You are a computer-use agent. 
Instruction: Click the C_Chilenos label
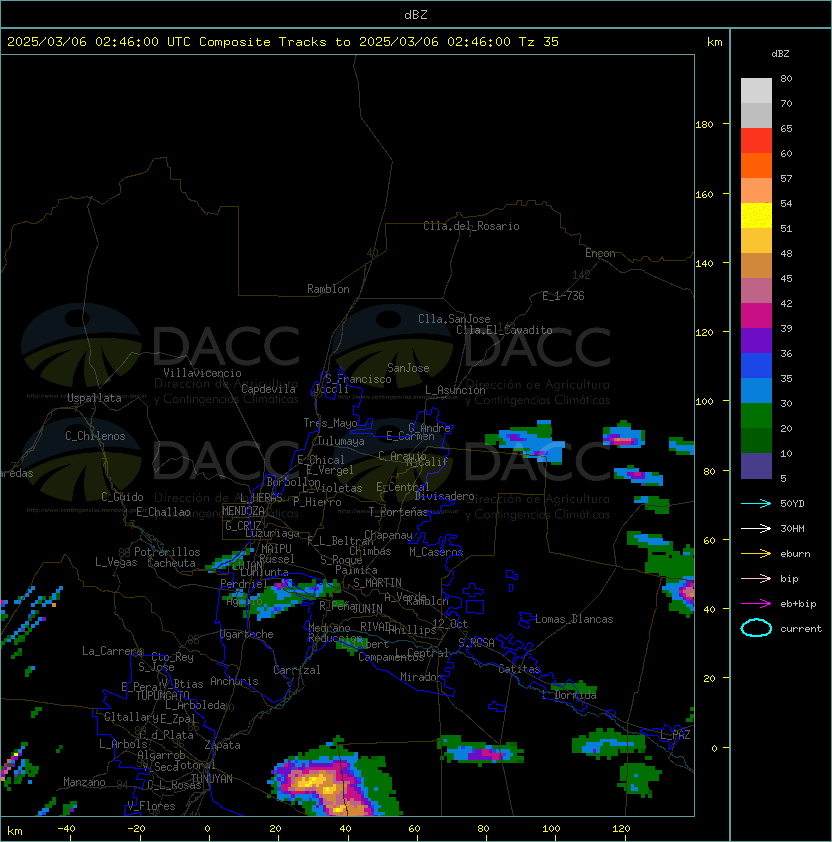(x=95, y=436)
